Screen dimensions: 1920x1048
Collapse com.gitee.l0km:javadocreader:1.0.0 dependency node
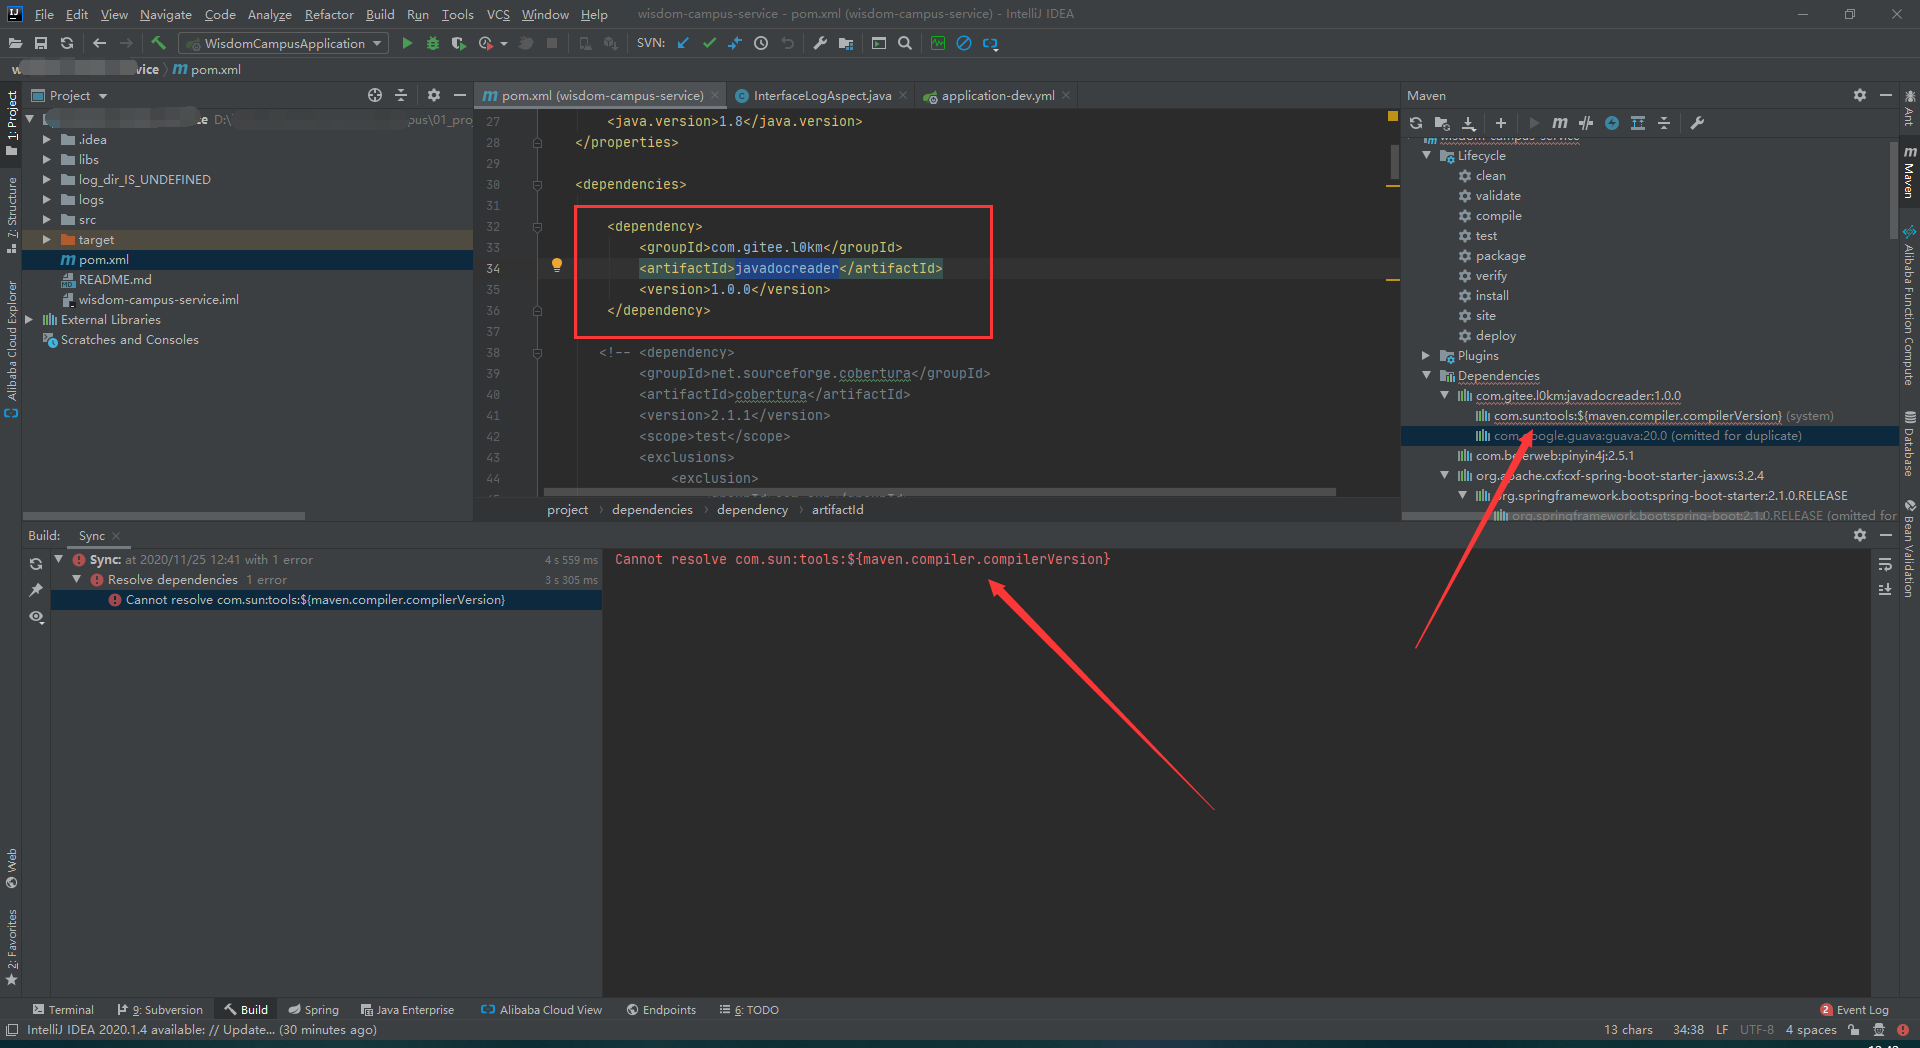[1444, 395]
